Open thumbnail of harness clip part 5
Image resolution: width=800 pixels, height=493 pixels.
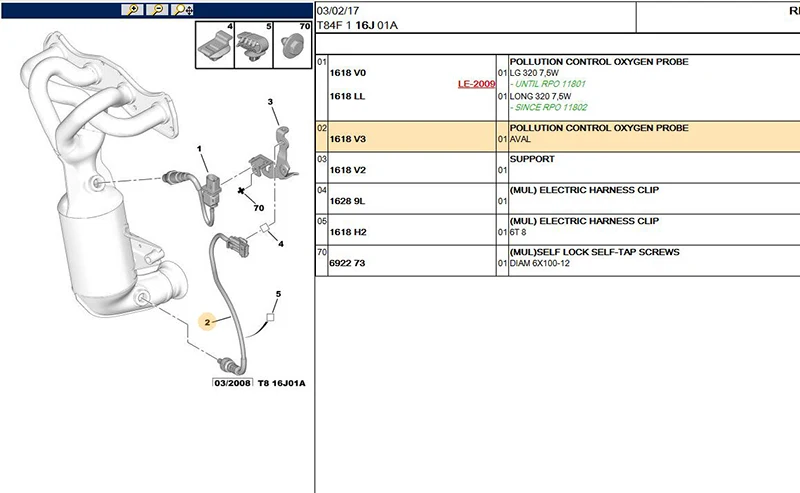coord(254,45)
